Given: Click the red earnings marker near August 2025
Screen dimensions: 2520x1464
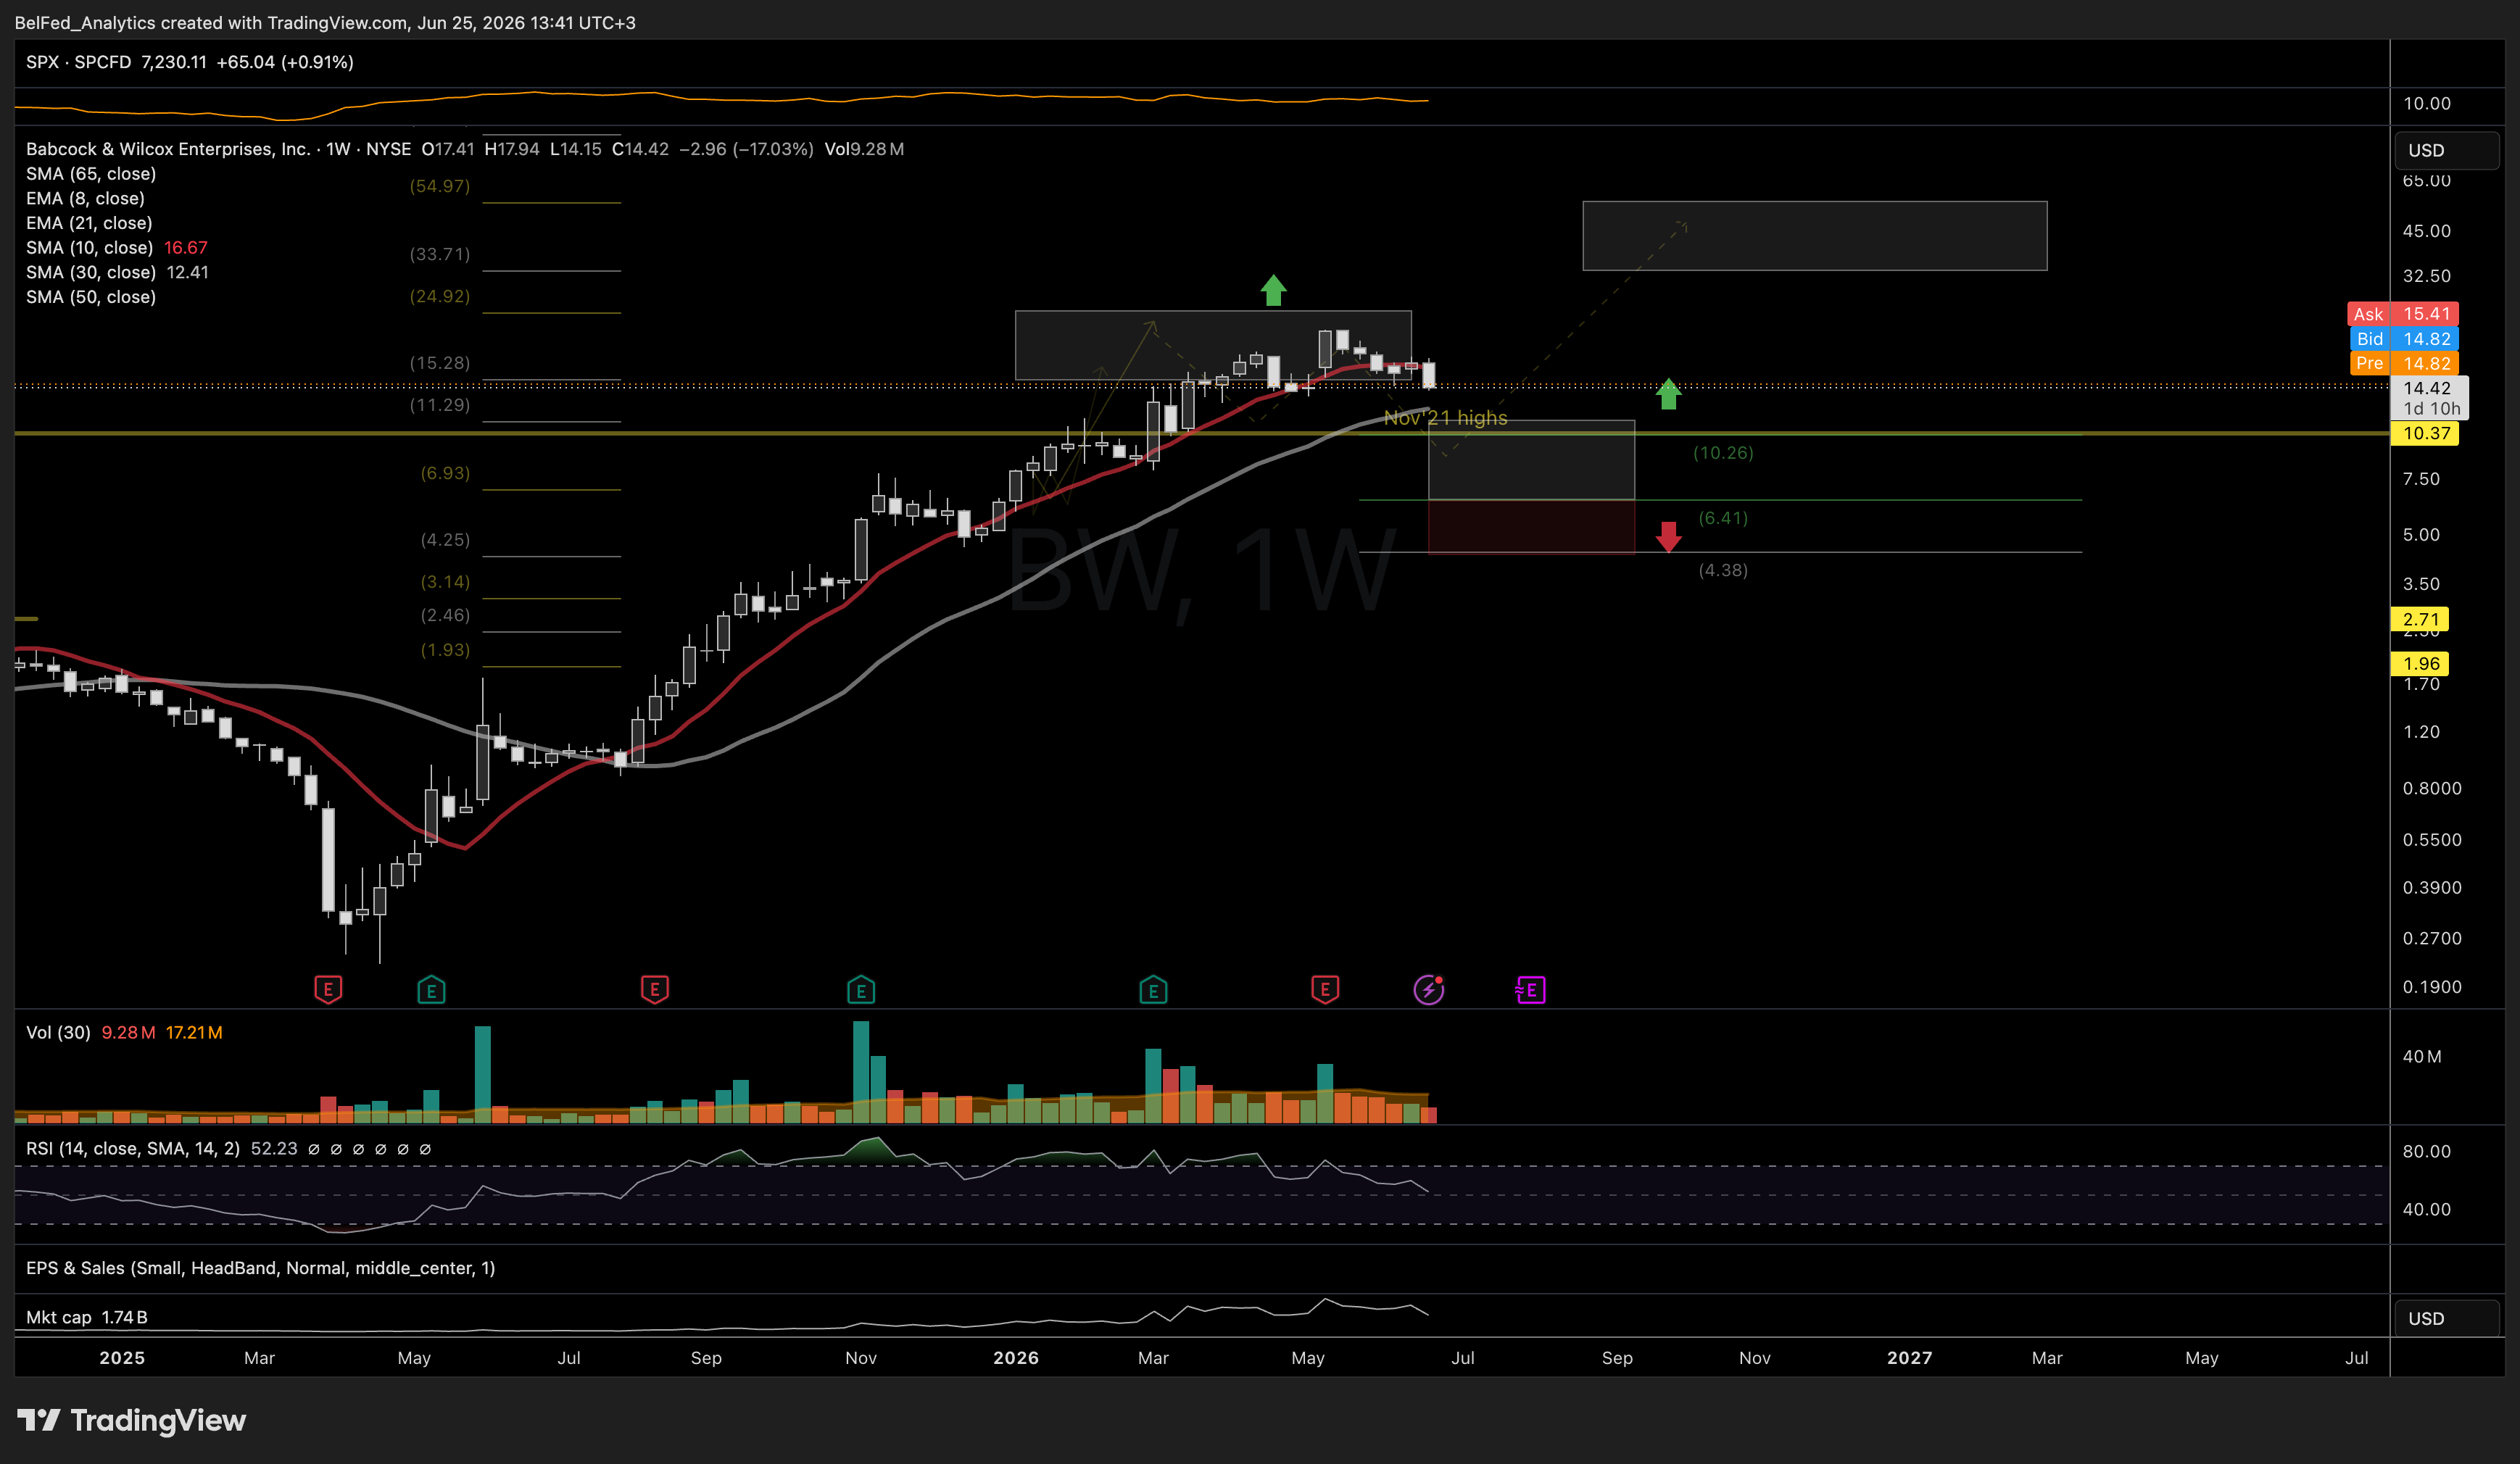Looking at the screenshot, I should (654, 989).
